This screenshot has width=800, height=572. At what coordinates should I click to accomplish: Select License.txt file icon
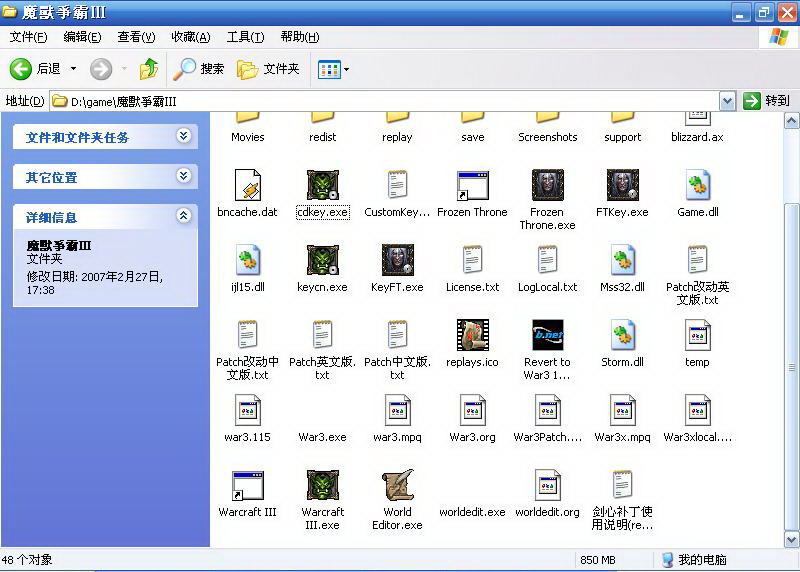472,260
